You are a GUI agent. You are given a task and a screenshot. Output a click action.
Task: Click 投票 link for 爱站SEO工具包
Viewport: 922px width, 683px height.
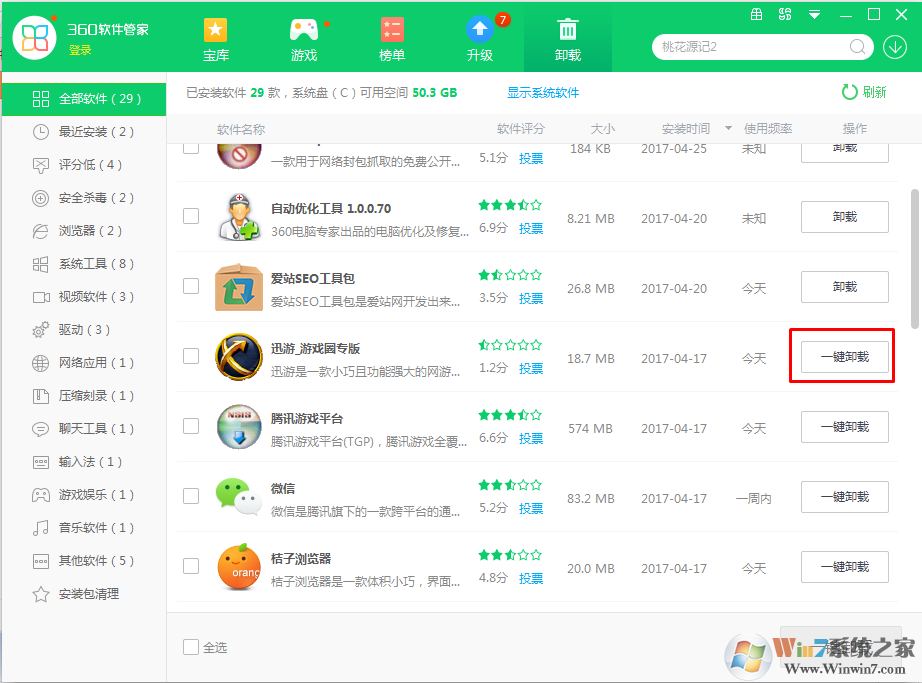pos(530,298)
